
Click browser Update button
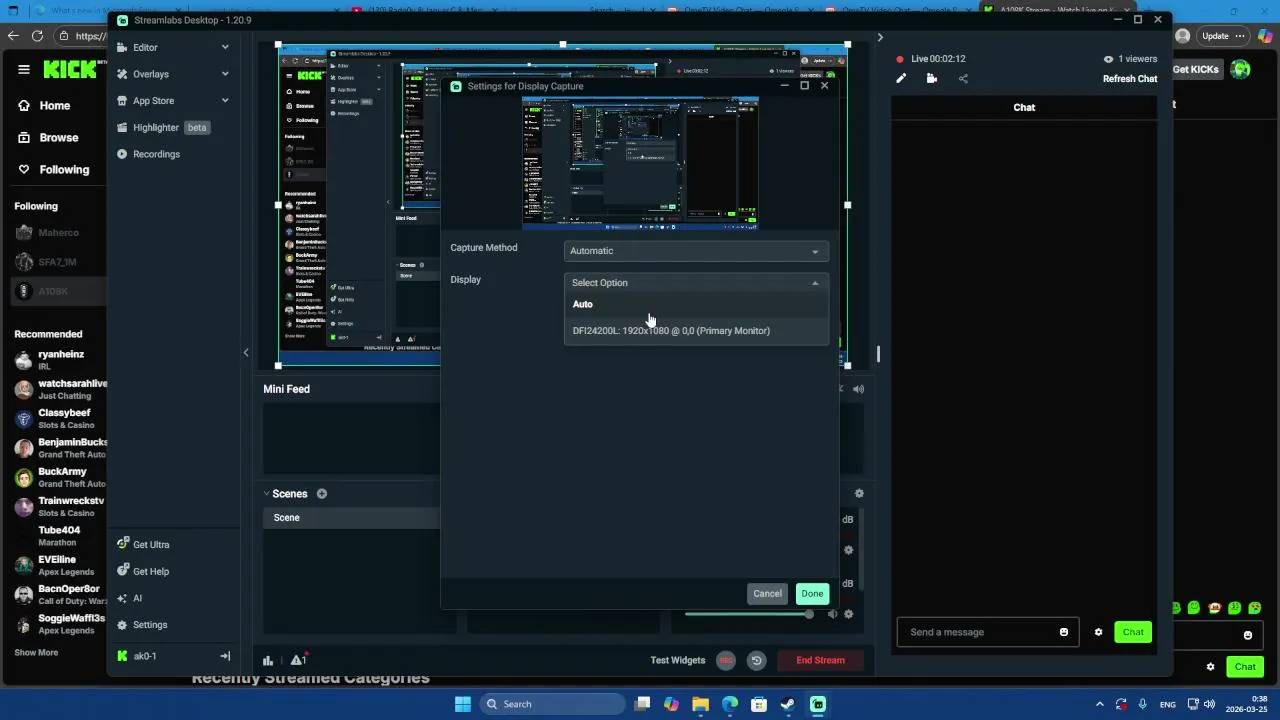click(1215, 36)
